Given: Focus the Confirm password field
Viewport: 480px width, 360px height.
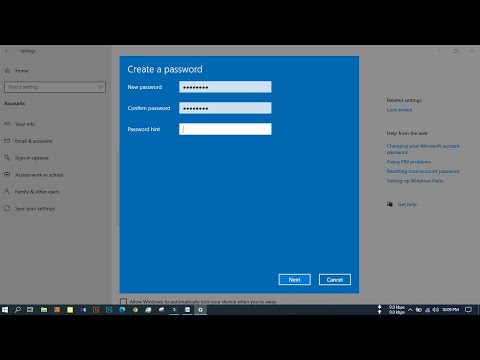Looking at the screenshot, I should pos(225,108).
